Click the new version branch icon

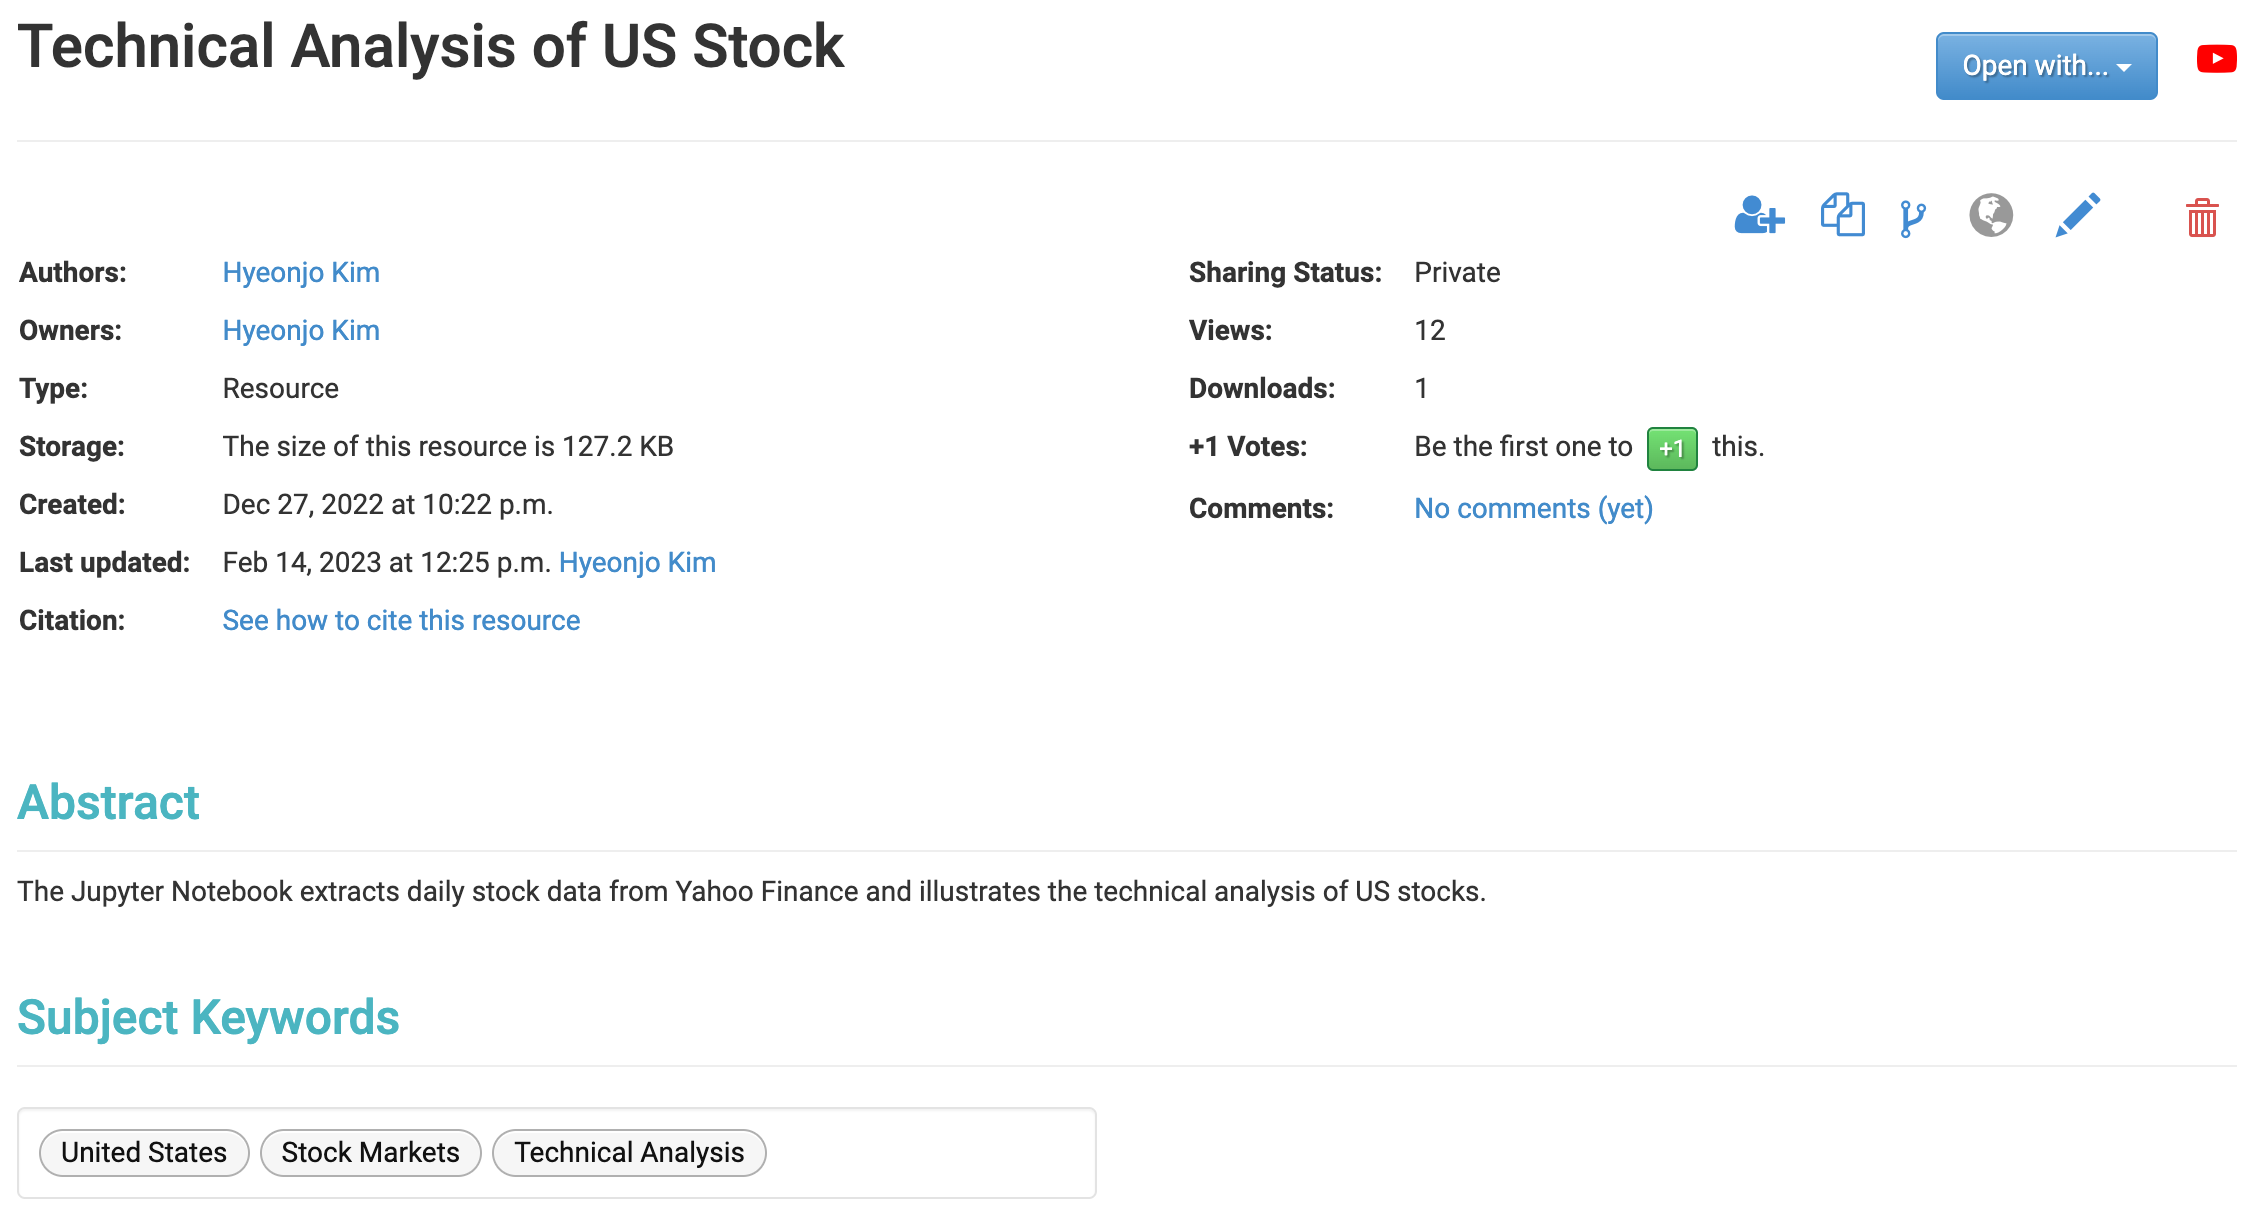coord(1912,218)
